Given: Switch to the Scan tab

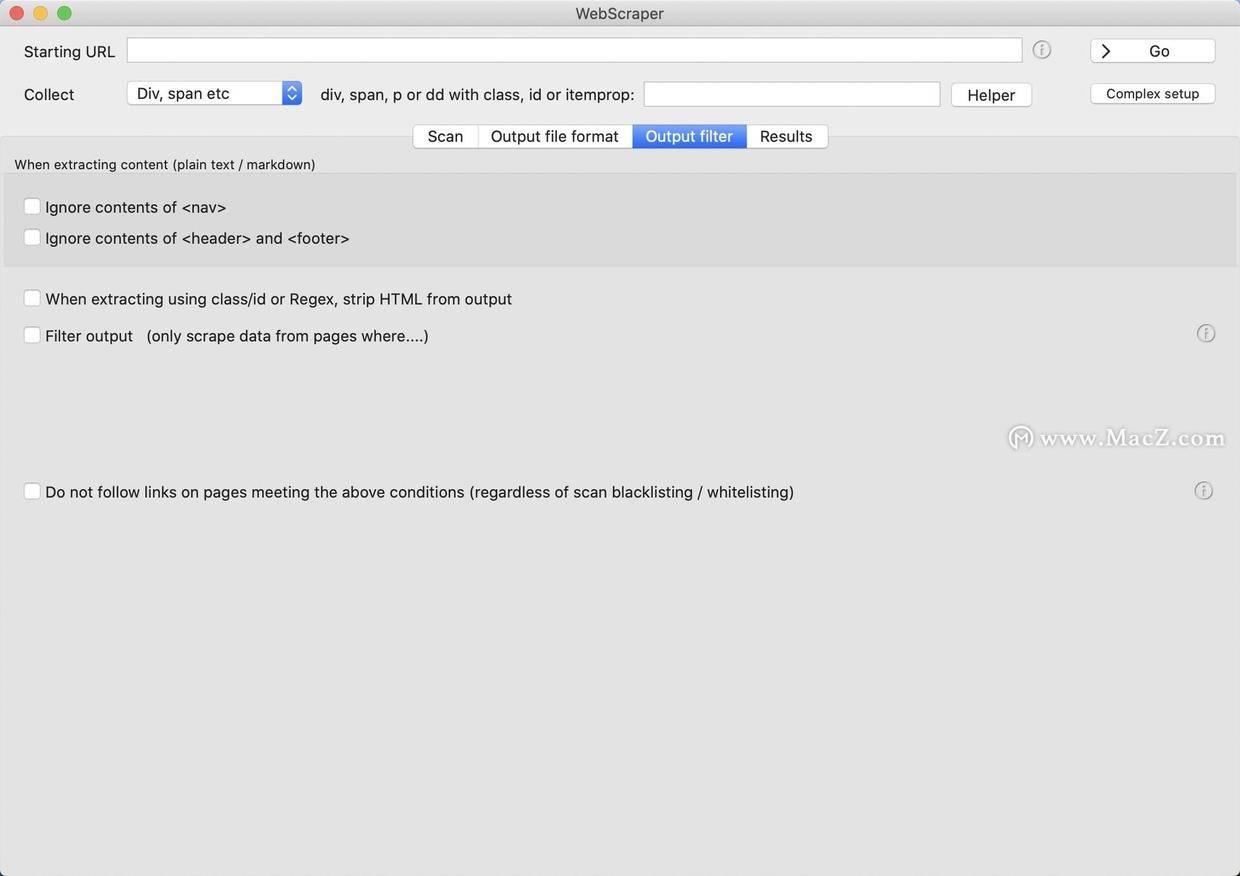Looking at the screenshot, I should [445, 136].
